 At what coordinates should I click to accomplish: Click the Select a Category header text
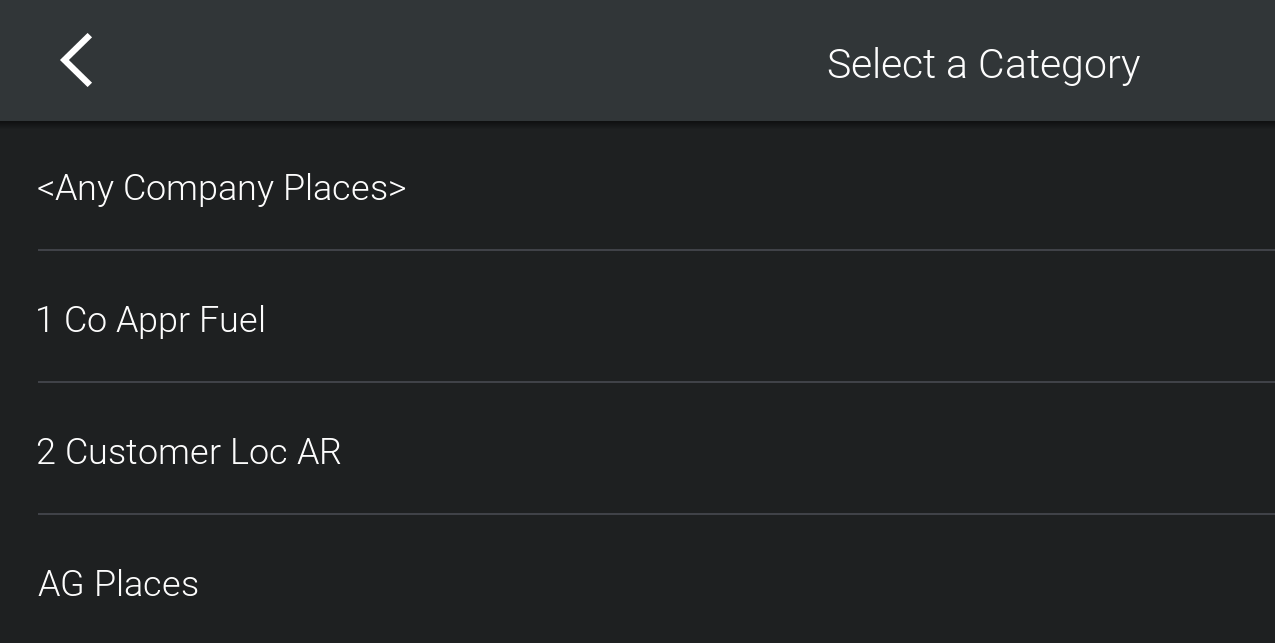pyautogui.click(x=983, y=64)
